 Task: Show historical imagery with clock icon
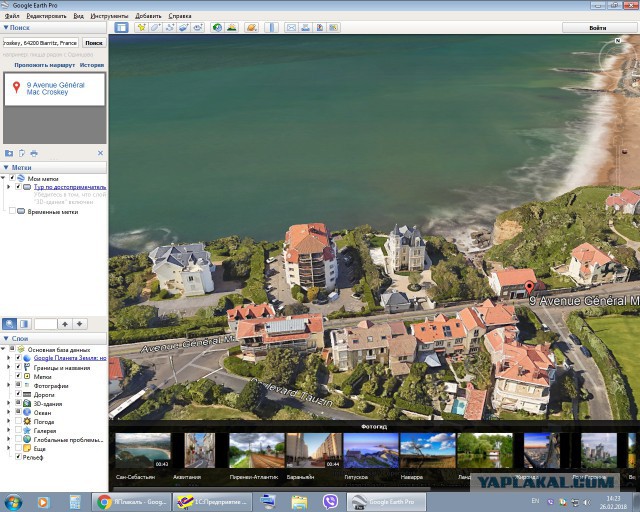coord(217,27)
